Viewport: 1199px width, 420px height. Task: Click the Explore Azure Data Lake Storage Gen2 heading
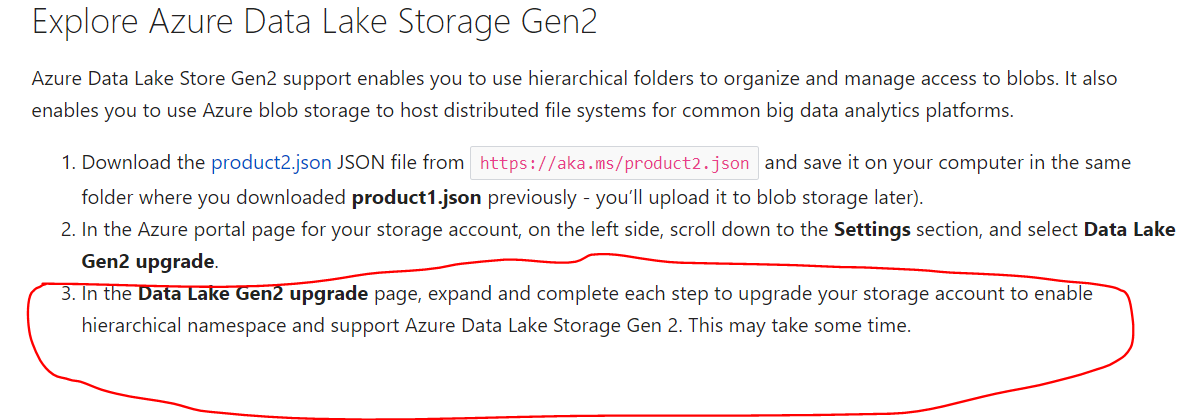(314, 22)
